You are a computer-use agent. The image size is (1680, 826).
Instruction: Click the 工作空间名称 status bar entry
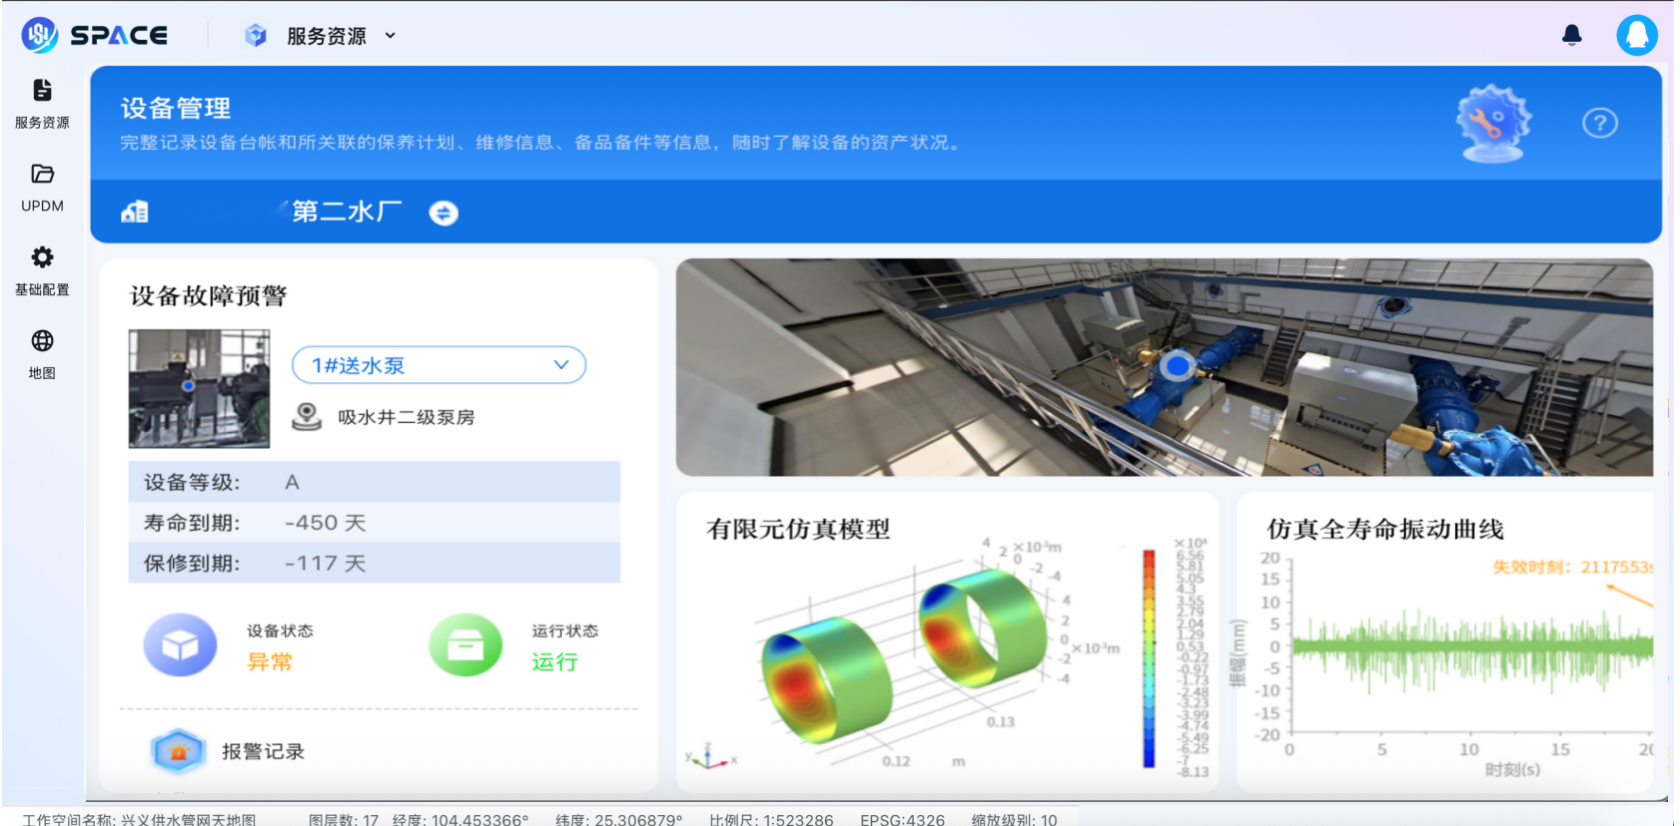(x=139, y=819)
